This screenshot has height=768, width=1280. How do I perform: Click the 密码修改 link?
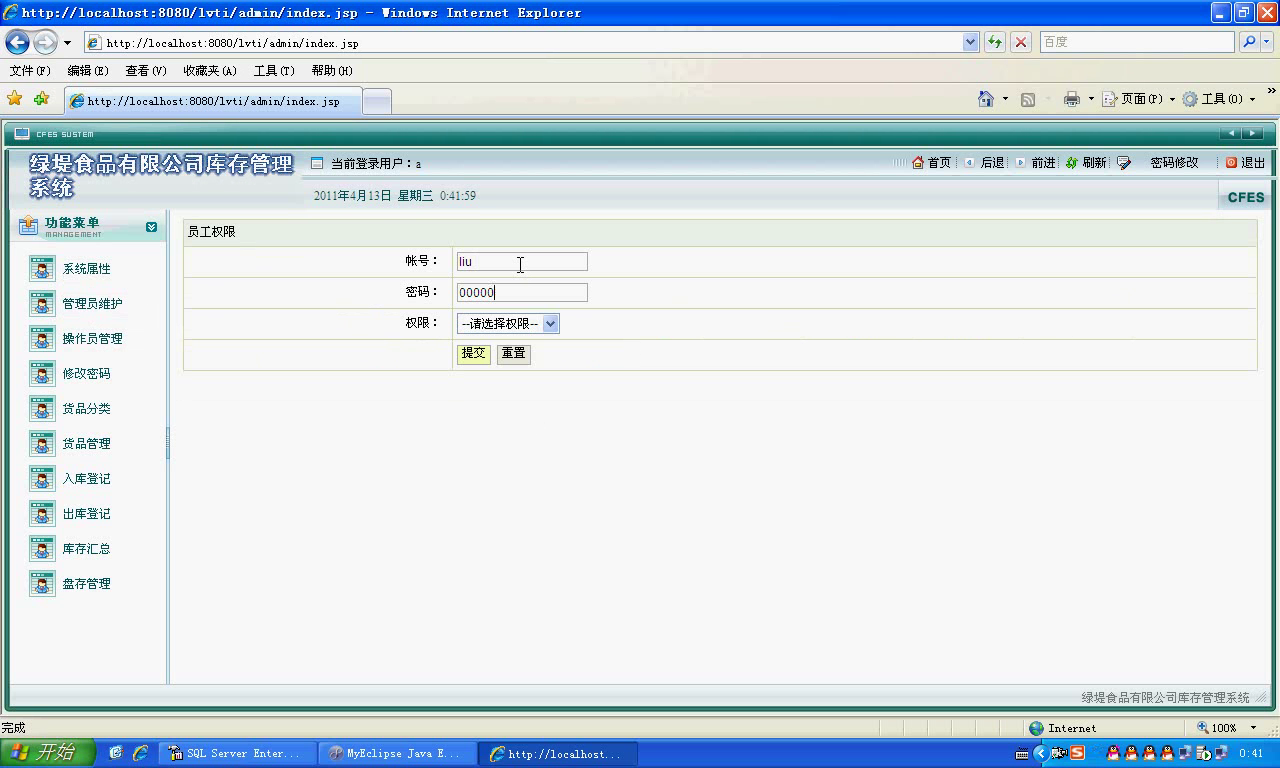(1173, 163)
